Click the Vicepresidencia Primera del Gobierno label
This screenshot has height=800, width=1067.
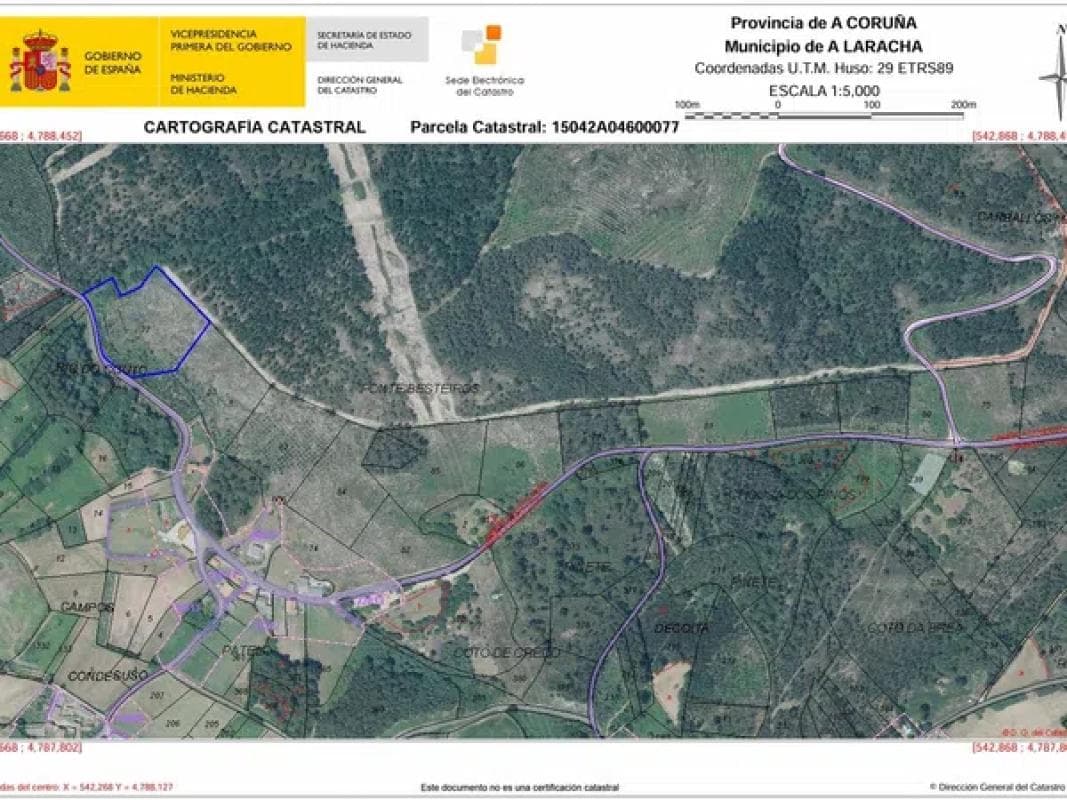[231, 41]
